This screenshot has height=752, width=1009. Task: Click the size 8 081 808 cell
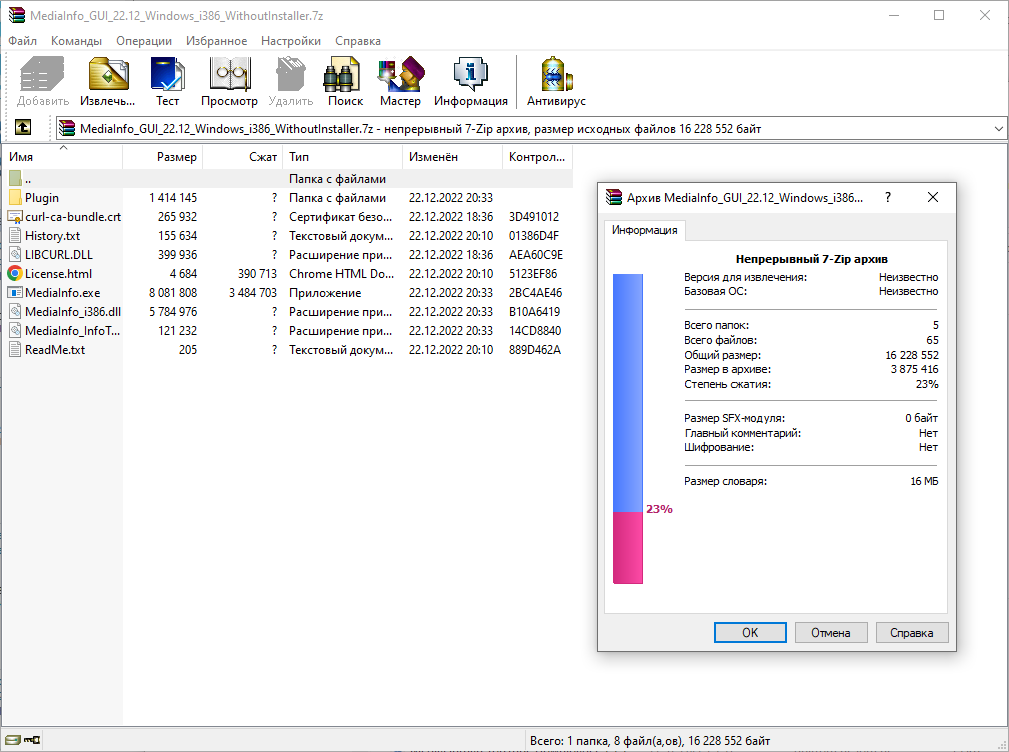pos(173,293)
